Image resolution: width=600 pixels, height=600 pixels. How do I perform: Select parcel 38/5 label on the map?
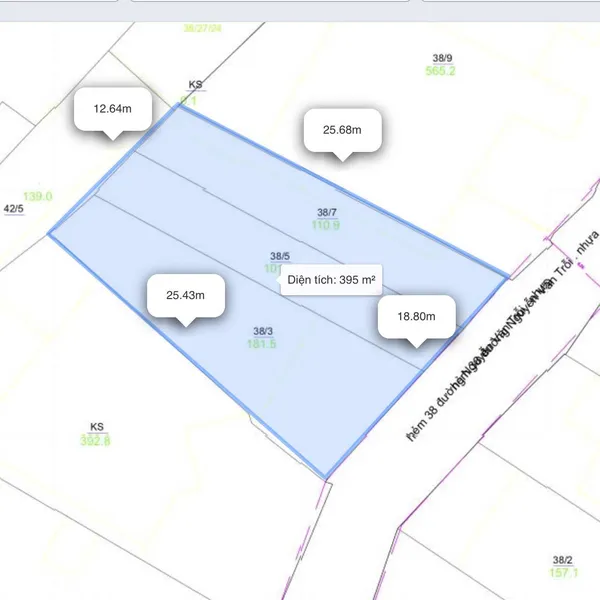click(279, 257)
